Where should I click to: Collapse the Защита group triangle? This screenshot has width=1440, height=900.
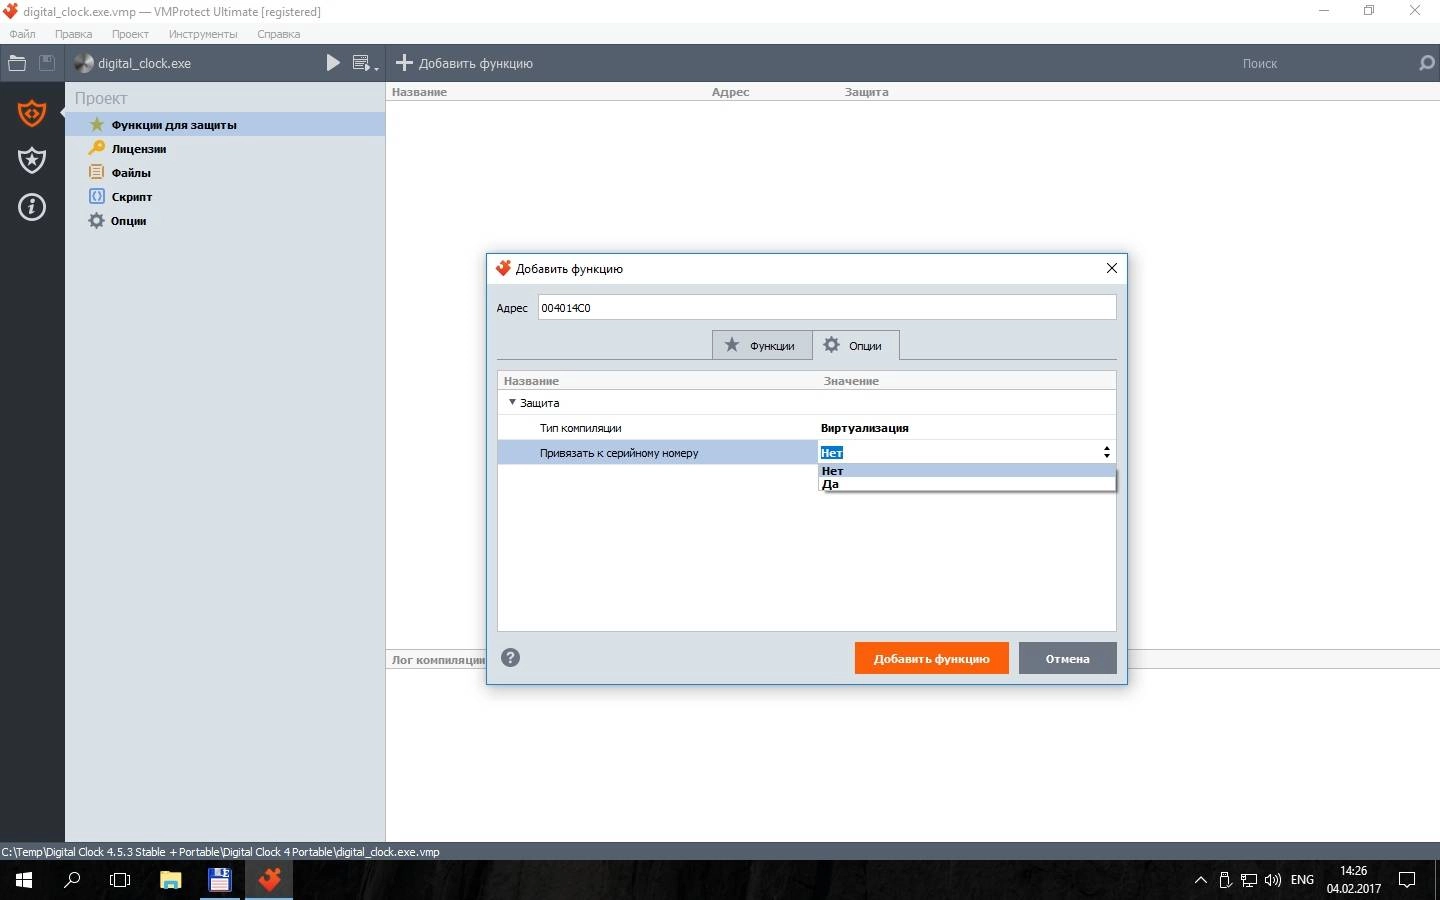click(x=512, y=402)
